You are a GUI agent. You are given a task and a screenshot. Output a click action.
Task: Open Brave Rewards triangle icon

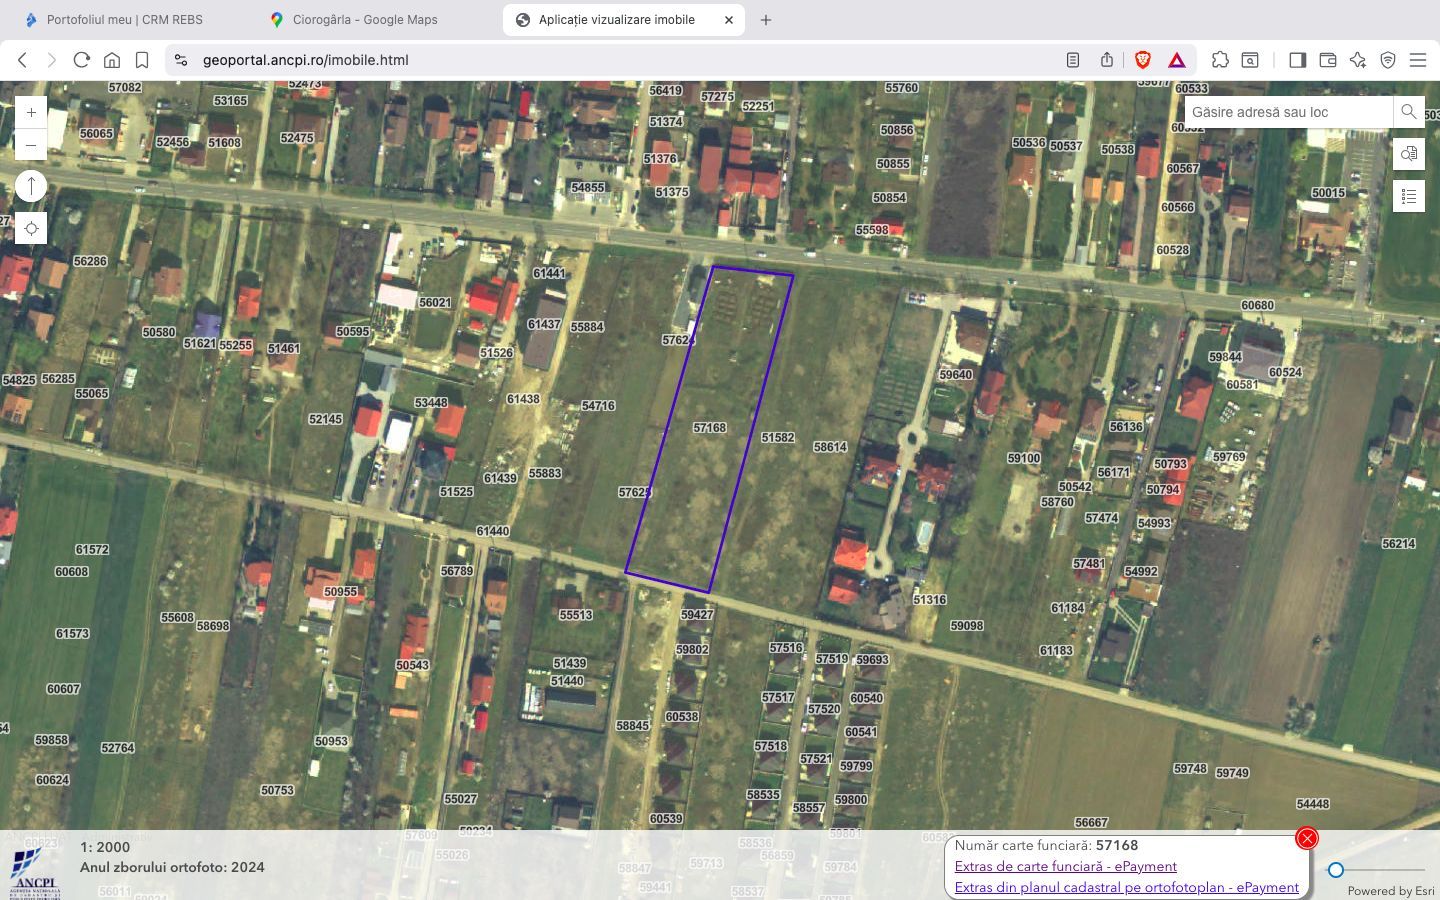point(1177,60)
